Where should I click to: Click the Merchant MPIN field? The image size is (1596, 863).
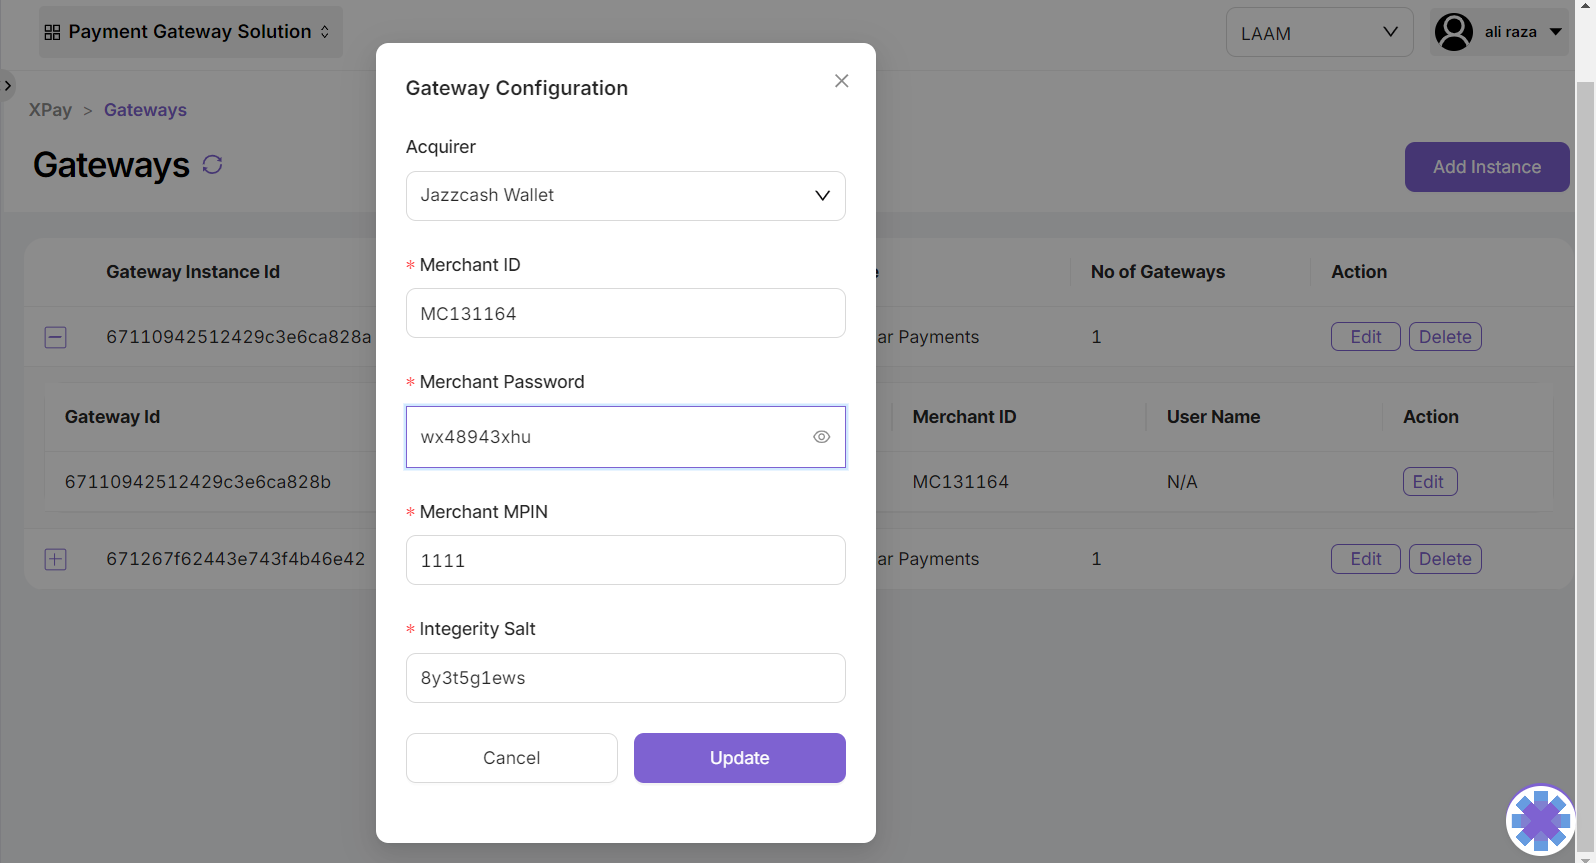tap(625, 561)
